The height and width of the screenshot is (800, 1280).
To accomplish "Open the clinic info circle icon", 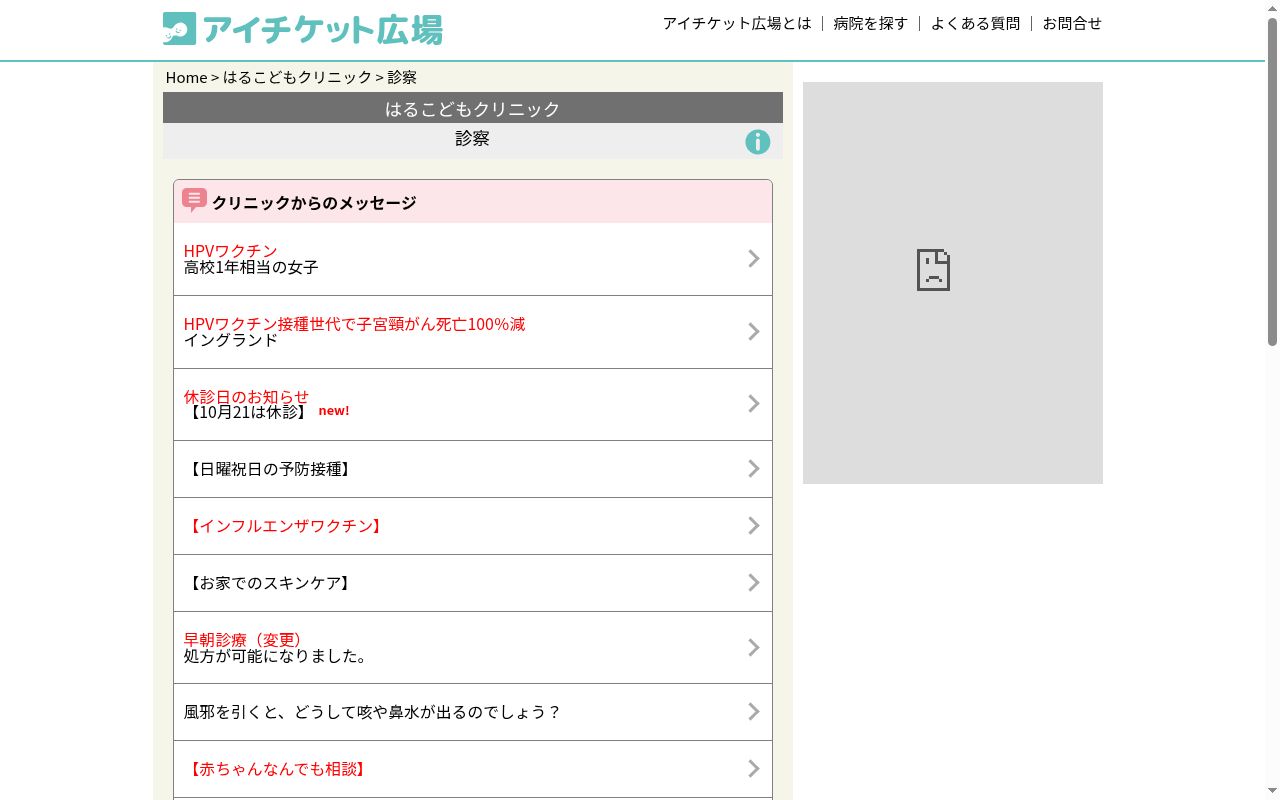I will [x=758, y=142].
